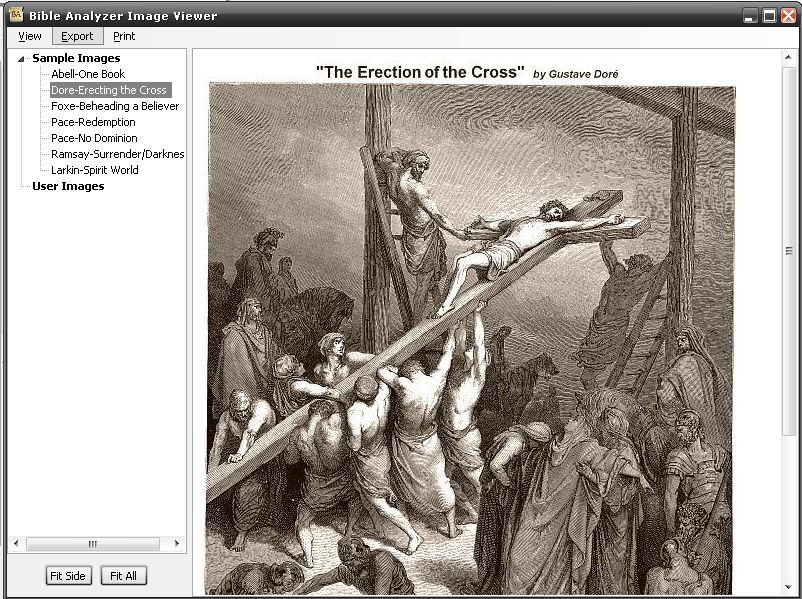Click the "by Gustave Doré" caption
This screenshot has width=802, height=599.
tap(575, 74)
